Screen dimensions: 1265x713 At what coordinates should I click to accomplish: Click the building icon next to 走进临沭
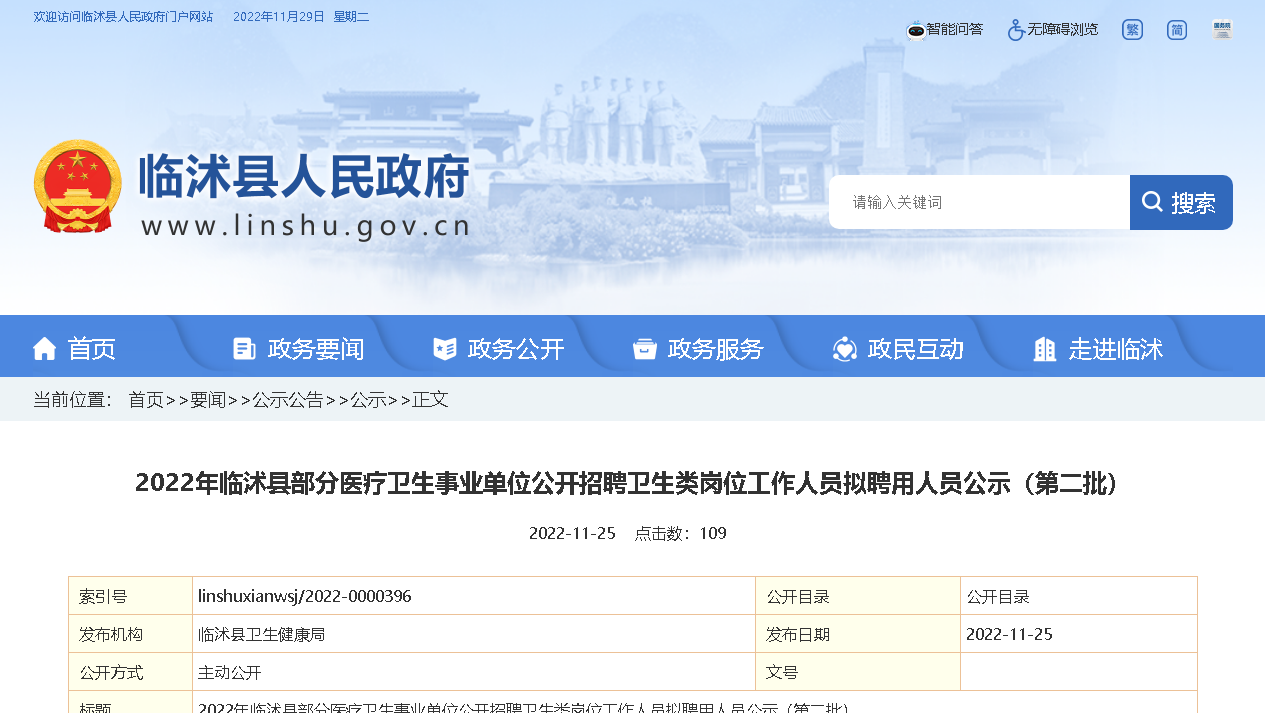1045,349
